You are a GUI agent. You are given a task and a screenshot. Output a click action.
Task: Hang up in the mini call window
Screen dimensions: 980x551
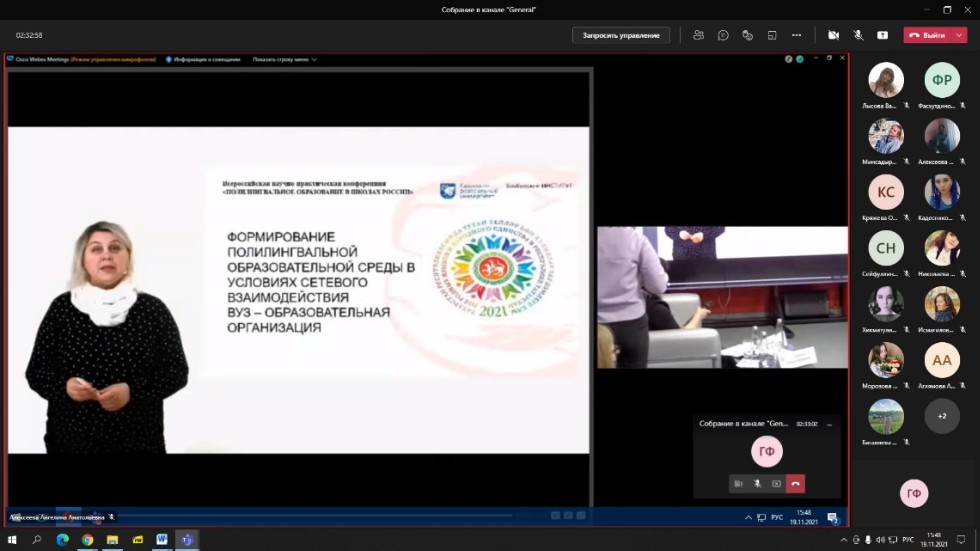(x=795, y=484)
